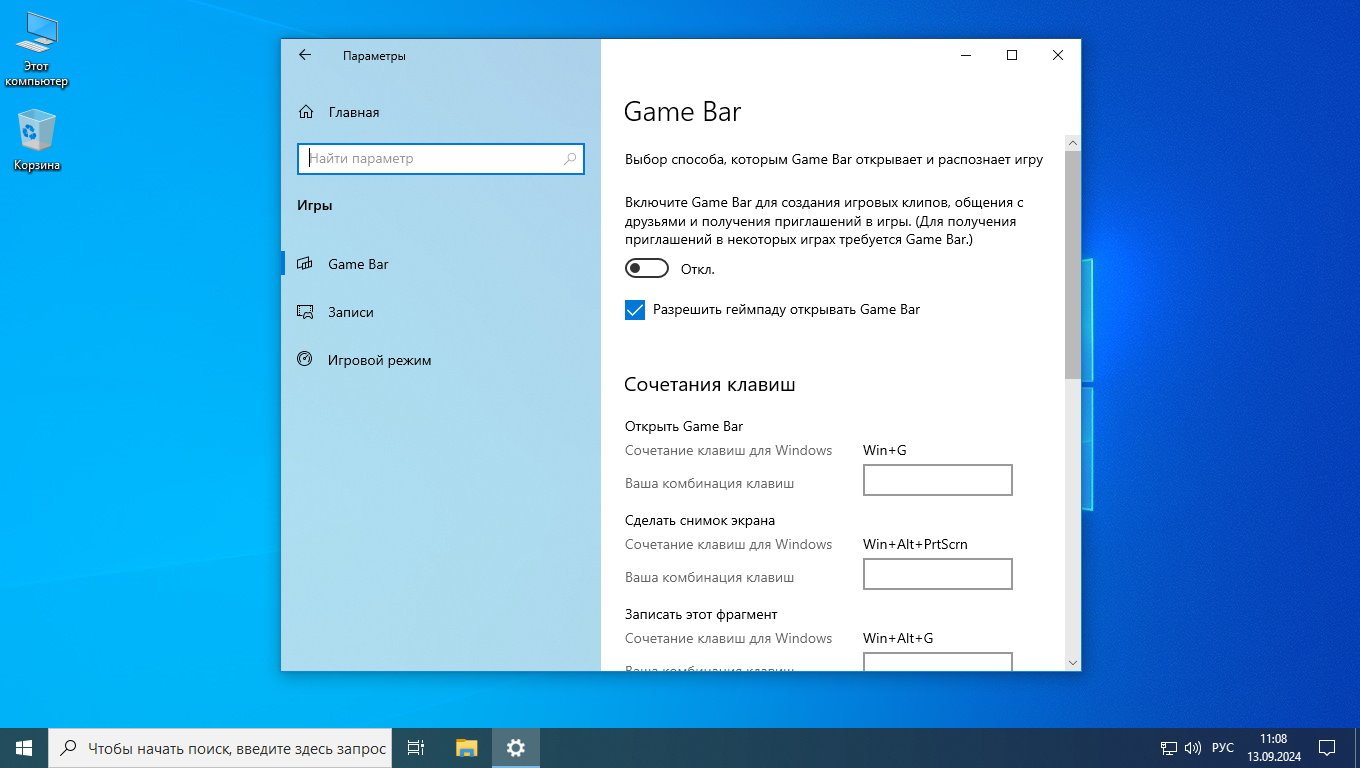Click custom shortcut field for Сделать снимок экрана
Screen dimensions: 1360x768
tap(937, 574)
